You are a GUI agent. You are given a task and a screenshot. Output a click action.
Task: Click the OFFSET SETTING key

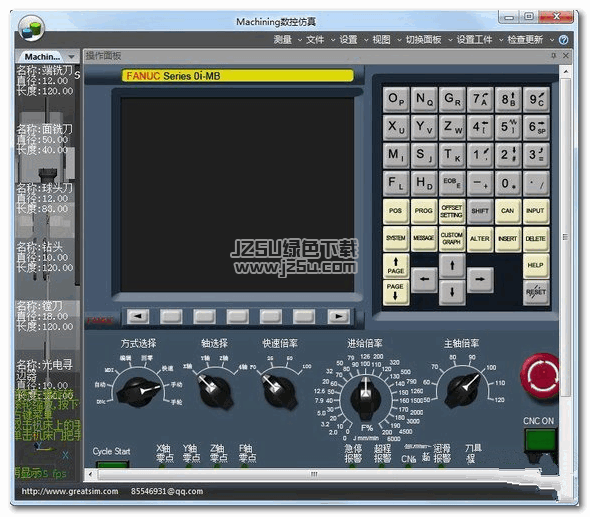tap(452, 211)
